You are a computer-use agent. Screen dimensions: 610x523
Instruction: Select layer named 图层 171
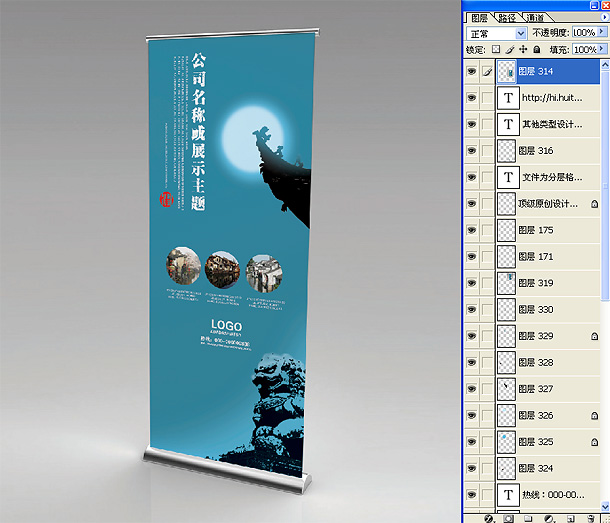(x=536, y=256)
